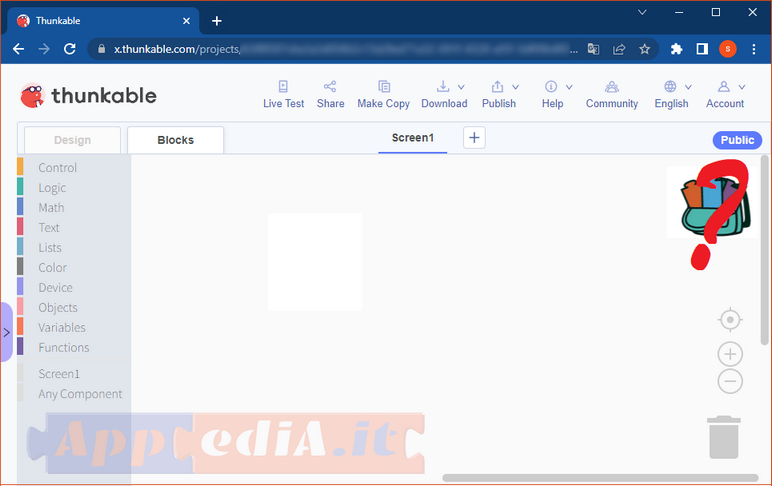Screen dimensions: 772x486
Task: Click the English language globe
Action: pyautogui.click(x=670, y=87)
